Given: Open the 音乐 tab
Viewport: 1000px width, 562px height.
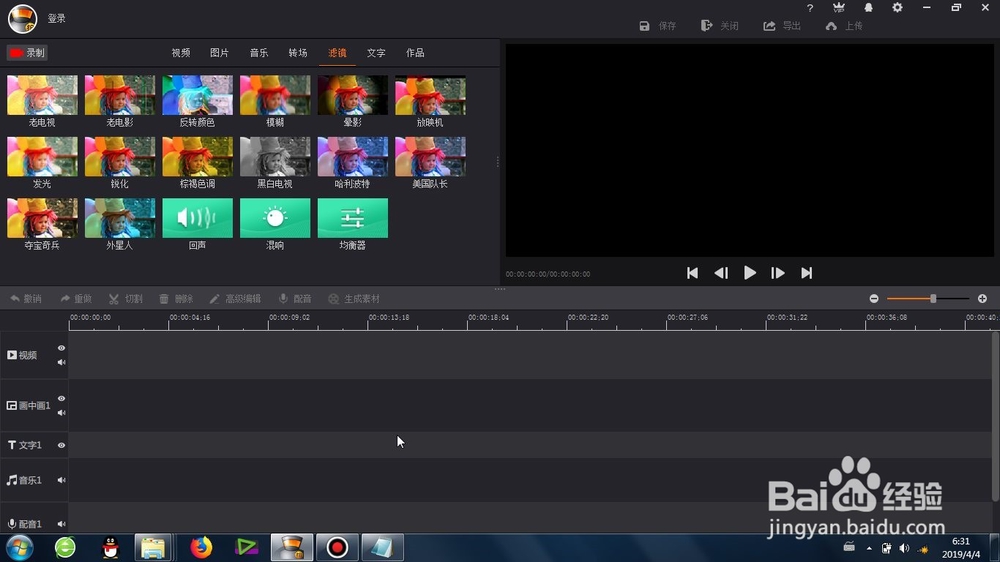Looking at the screenshot, I should pyautogui.click(x=259, y=53).
